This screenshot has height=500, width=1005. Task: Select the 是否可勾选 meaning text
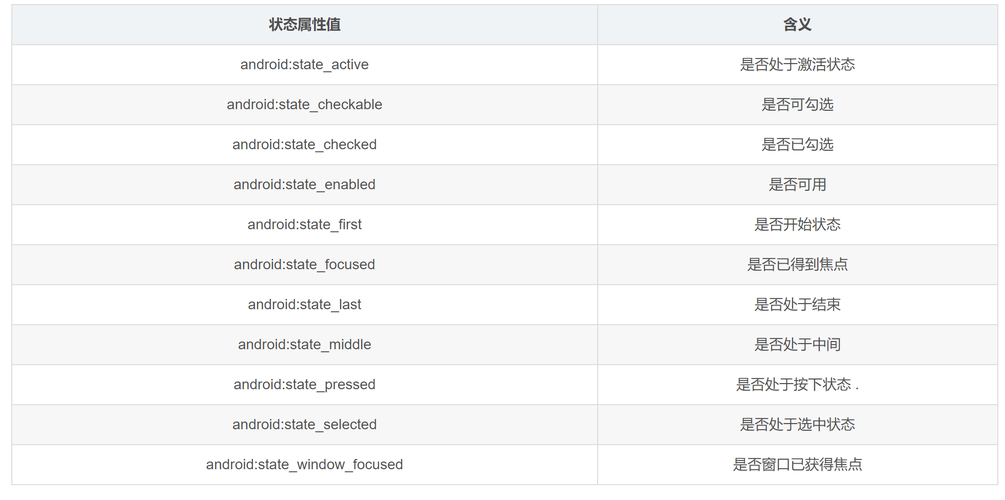coord(797,105)
